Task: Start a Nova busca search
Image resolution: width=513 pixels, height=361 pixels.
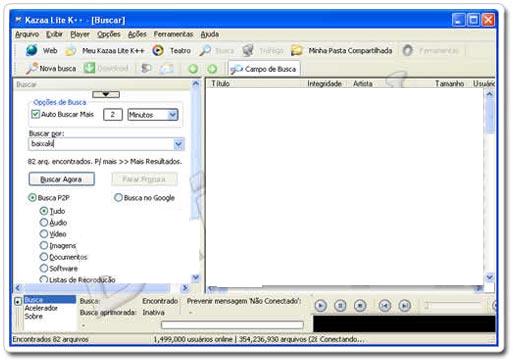Action: pyautogui.click(x=51, y=69)
